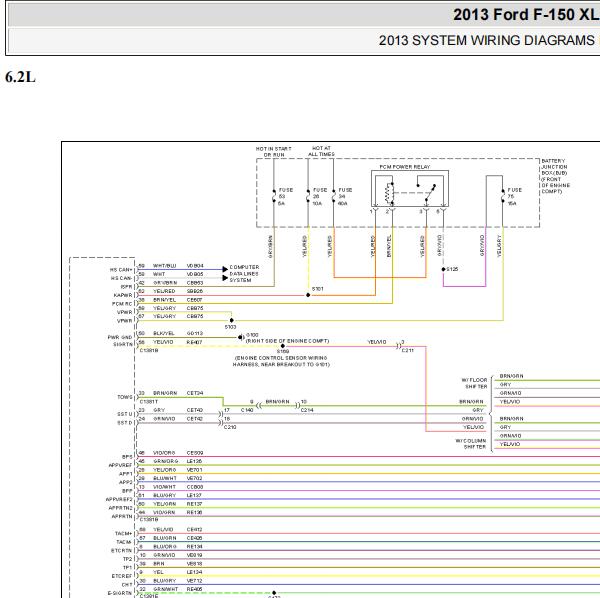The width and height of the screenshot is (600, 598).
Task: Select the 'CHT' pin label
Action: tap(127, 584)
